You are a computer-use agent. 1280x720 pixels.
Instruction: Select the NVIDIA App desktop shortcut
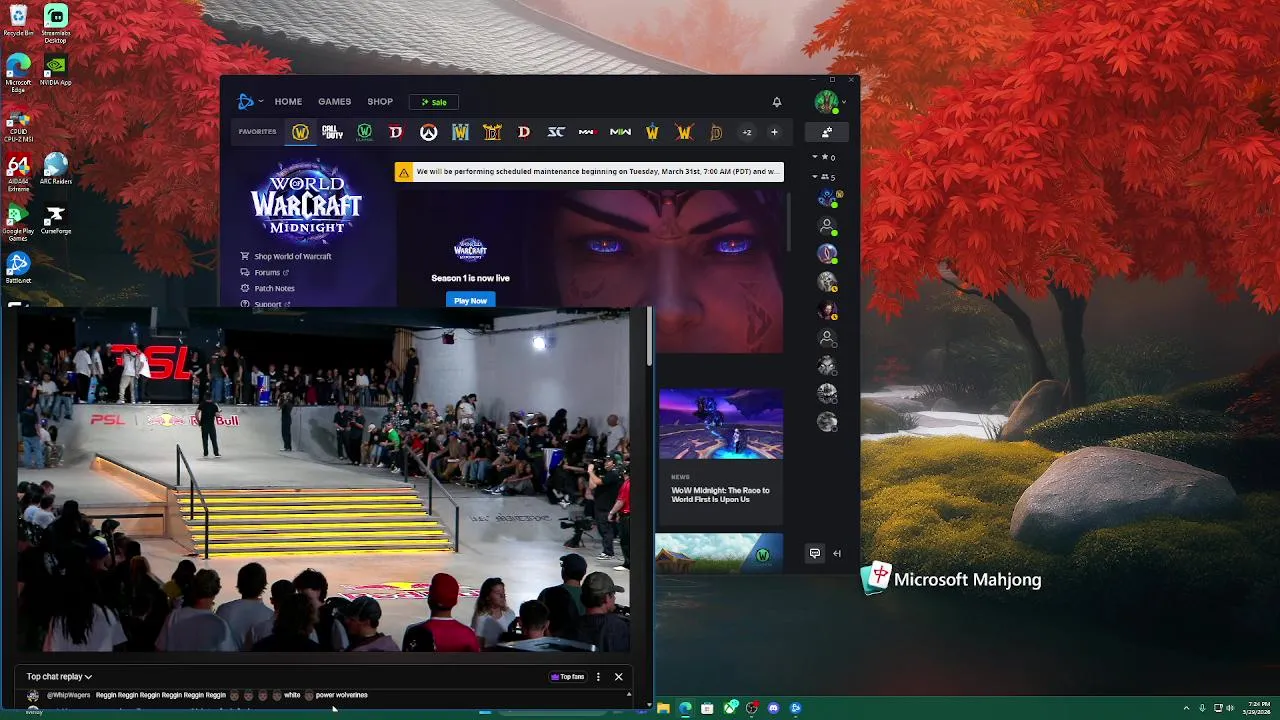pyautogui.click(x=56, y=70)
